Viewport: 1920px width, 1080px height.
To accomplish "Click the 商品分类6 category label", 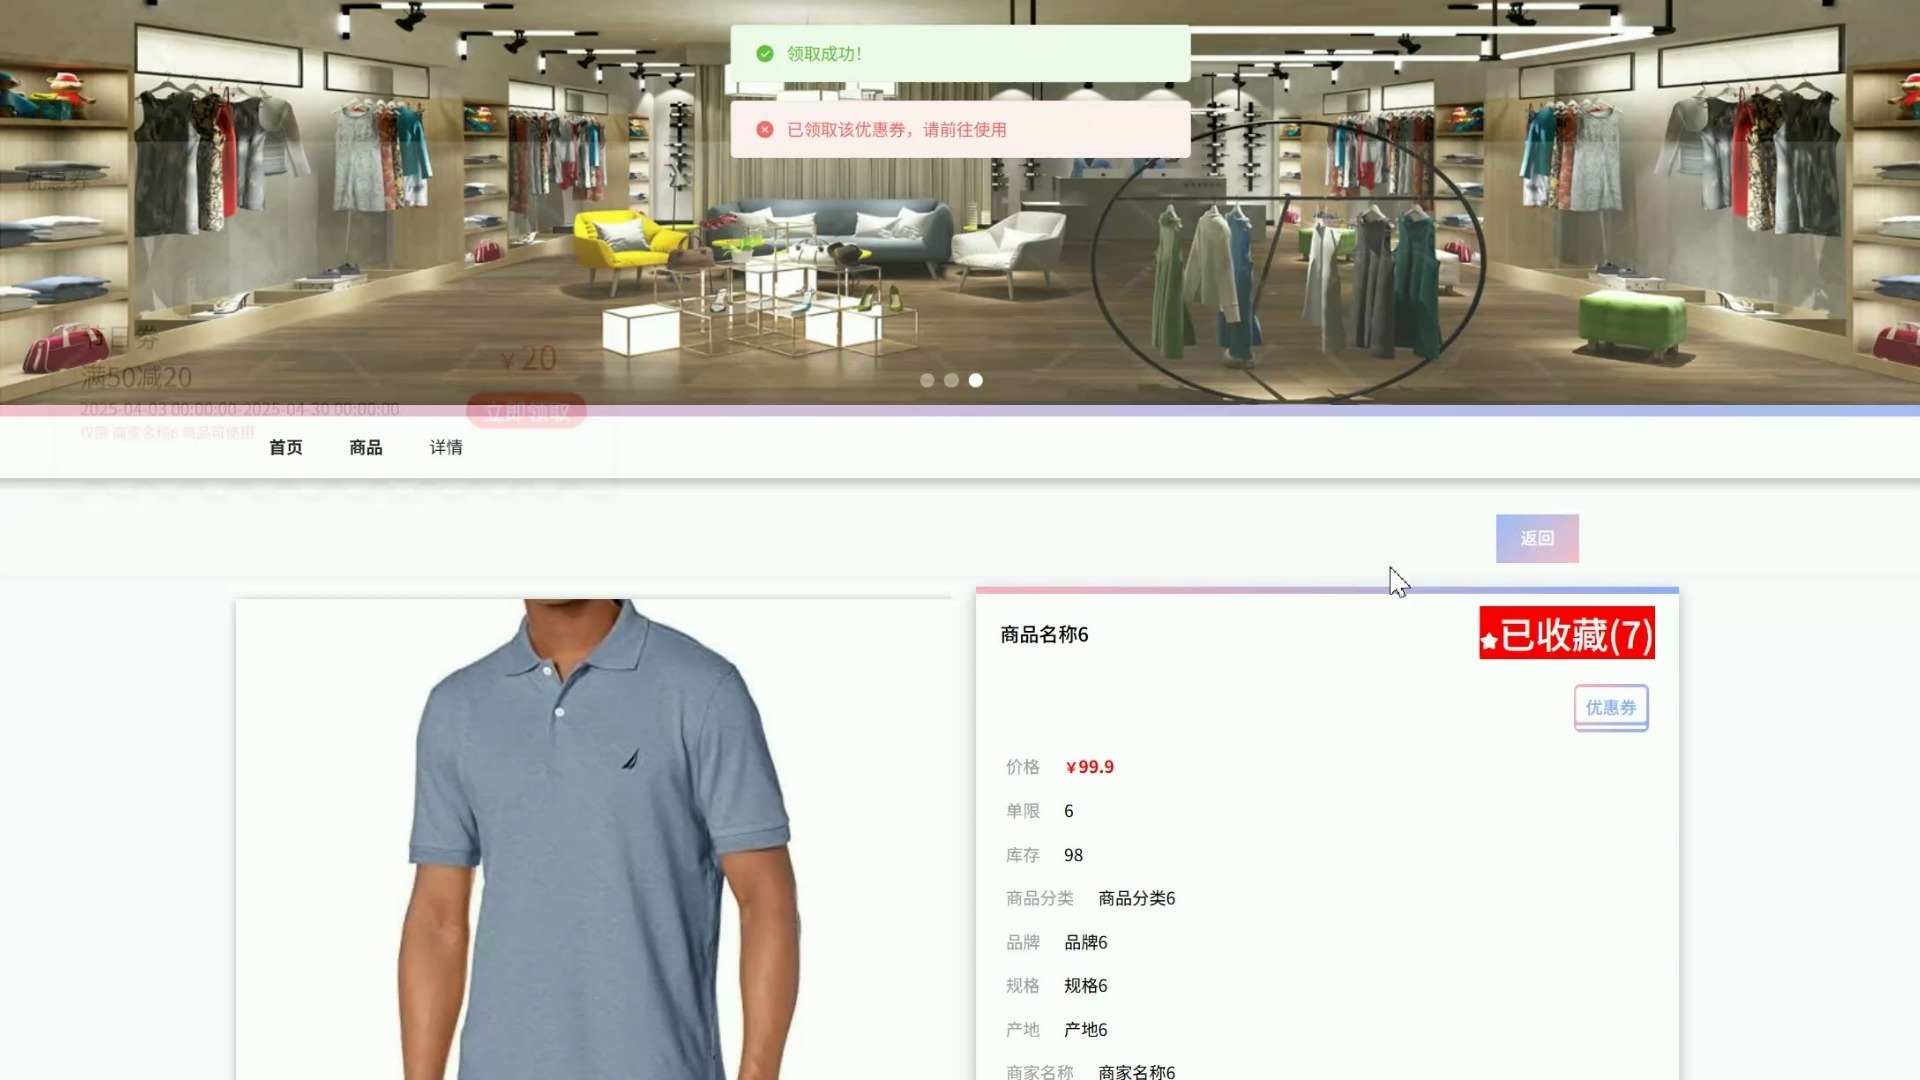I will [1135, 898].
